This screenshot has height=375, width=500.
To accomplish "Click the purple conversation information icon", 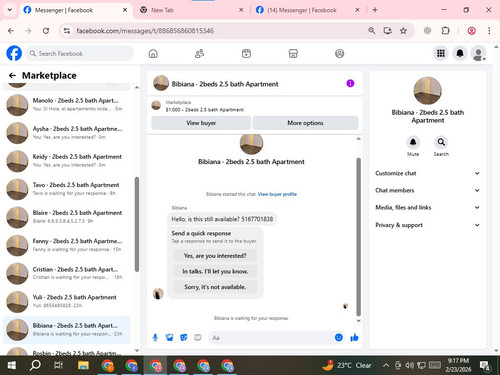I will click(x=350, y=83).
